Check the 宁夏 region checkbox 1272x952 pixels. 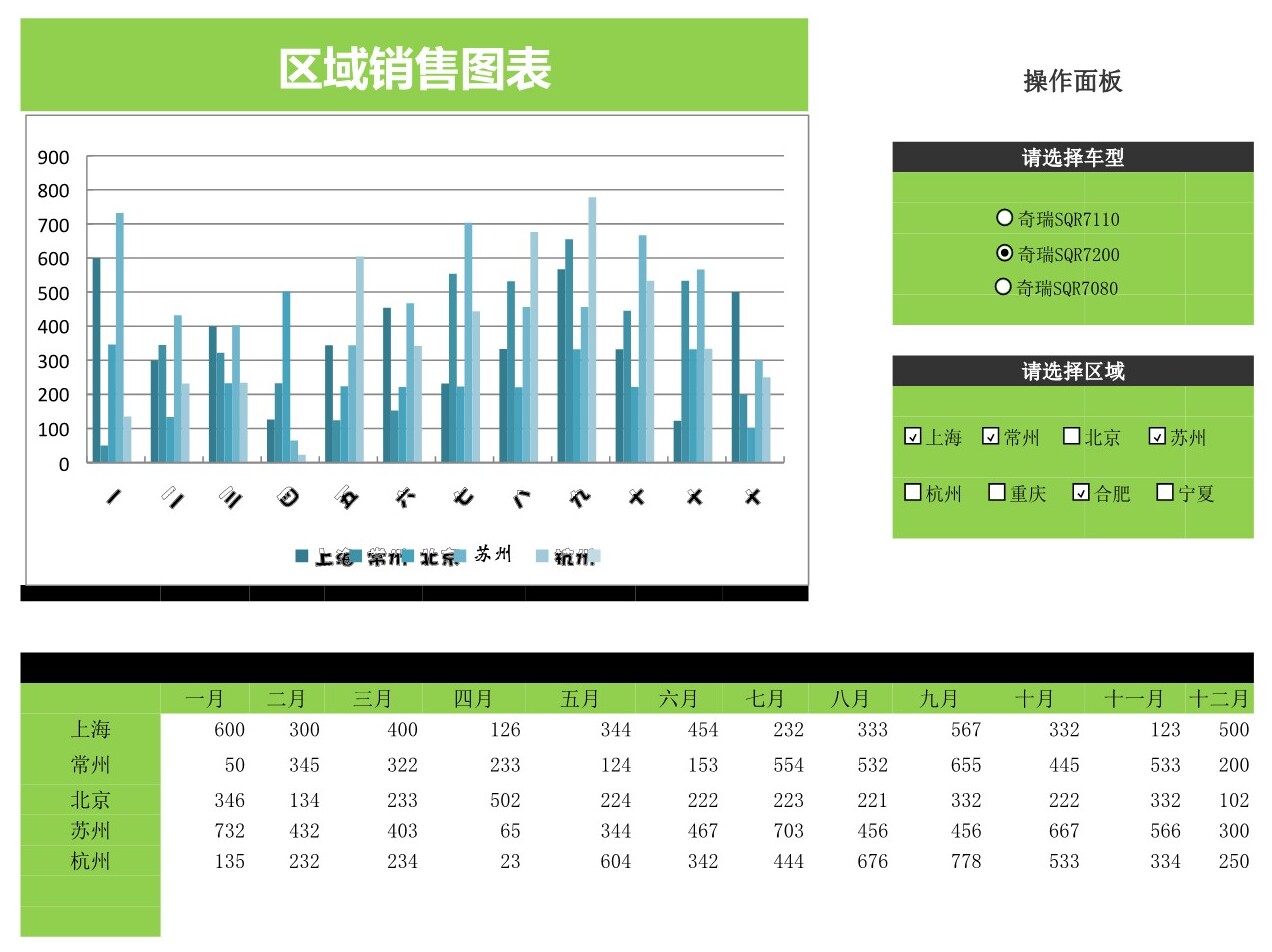(x=1164, y=492)
